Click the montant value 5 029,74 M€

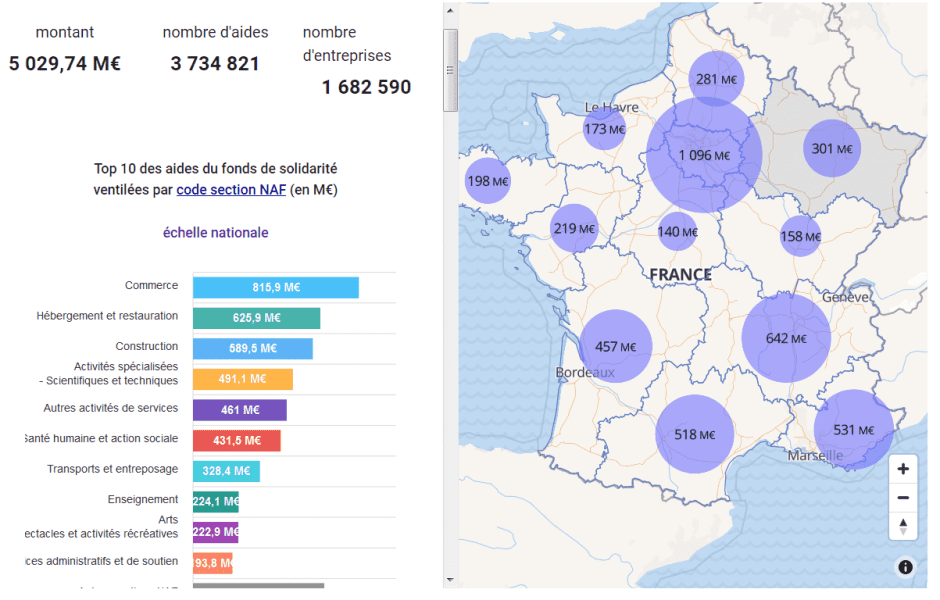(x=65, y=64)
